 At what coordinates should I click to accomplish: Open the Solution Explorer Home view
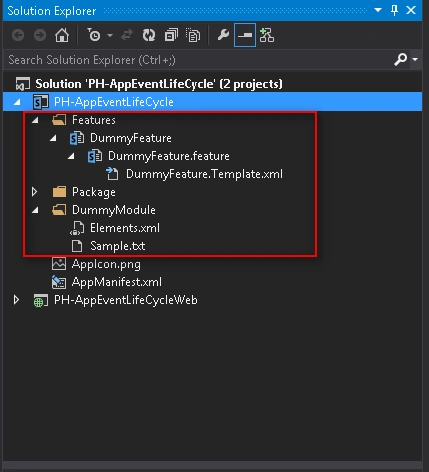(62, 35)
